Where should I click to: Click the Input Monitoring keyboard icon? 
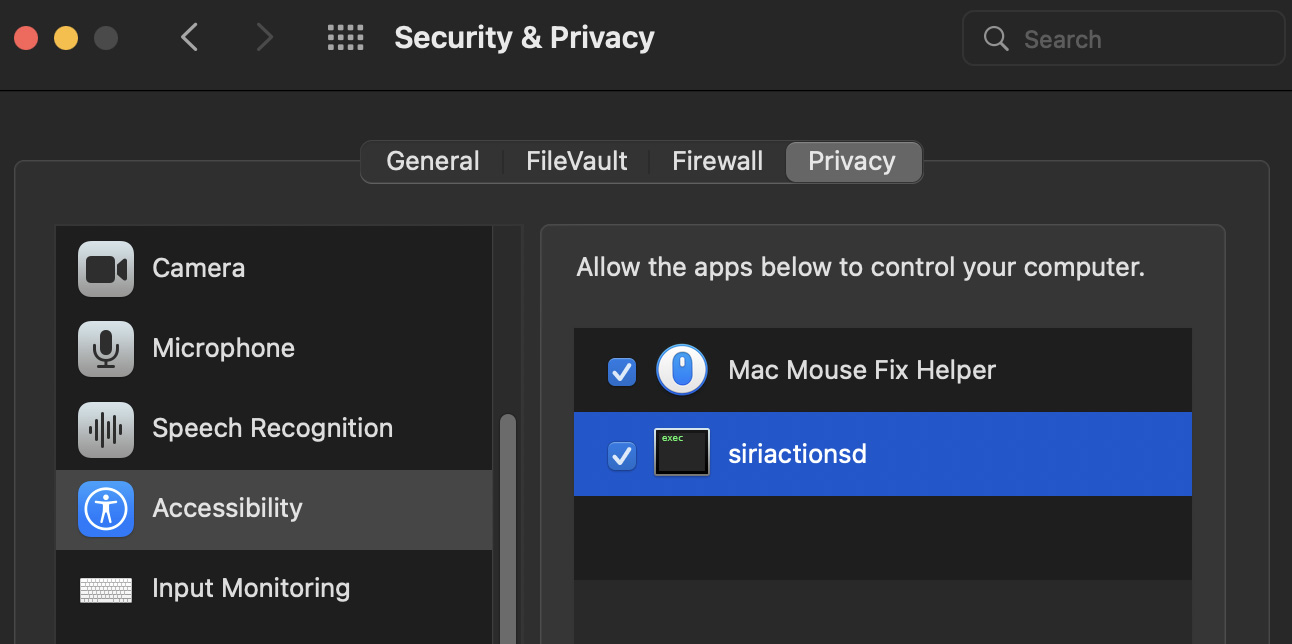[x=106, y=589]
